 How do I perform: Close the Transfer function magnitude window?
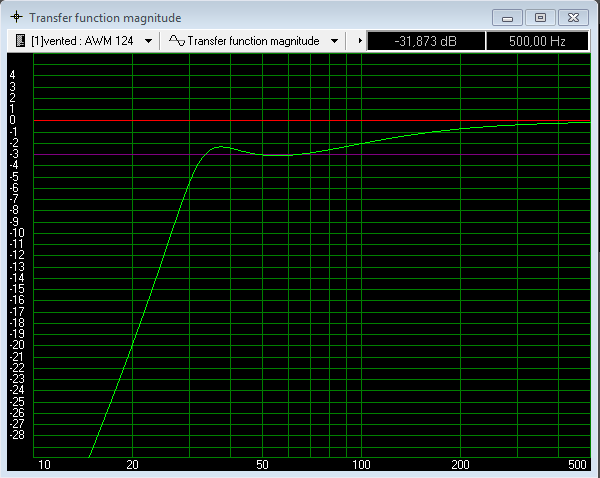pos(572,17)
